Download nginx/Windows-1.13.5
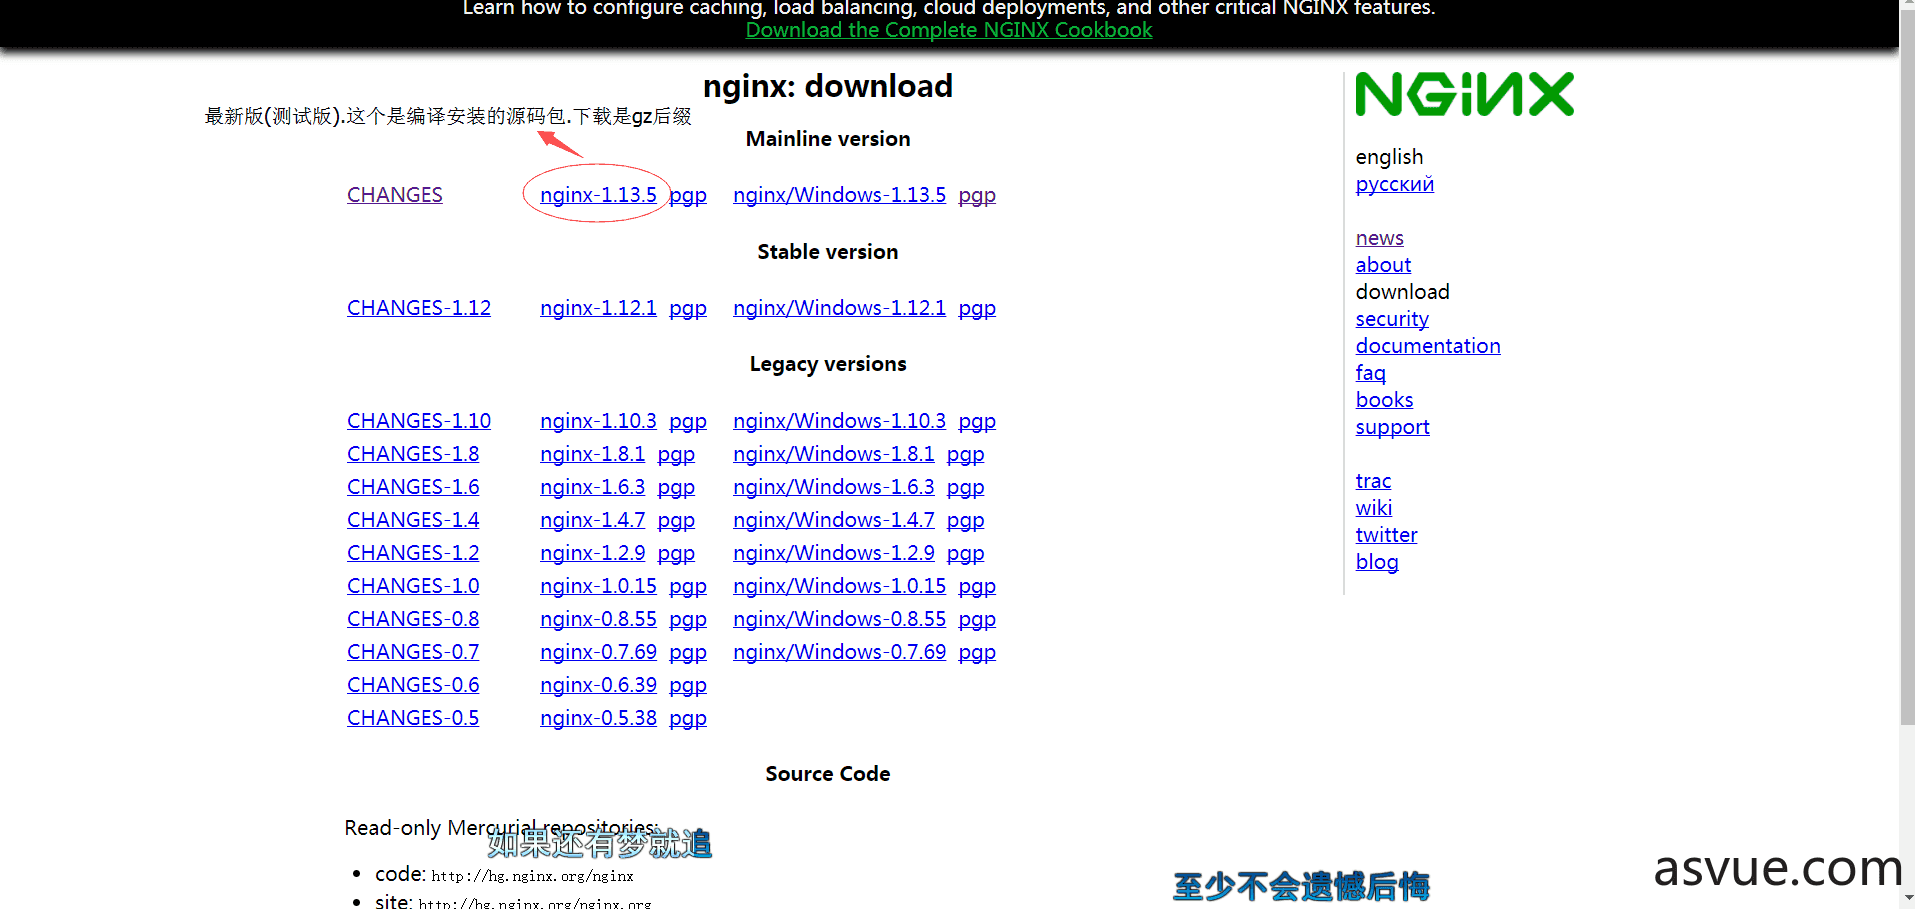Viewport: 1915px width, 909px height. click(x=839, y=195)
